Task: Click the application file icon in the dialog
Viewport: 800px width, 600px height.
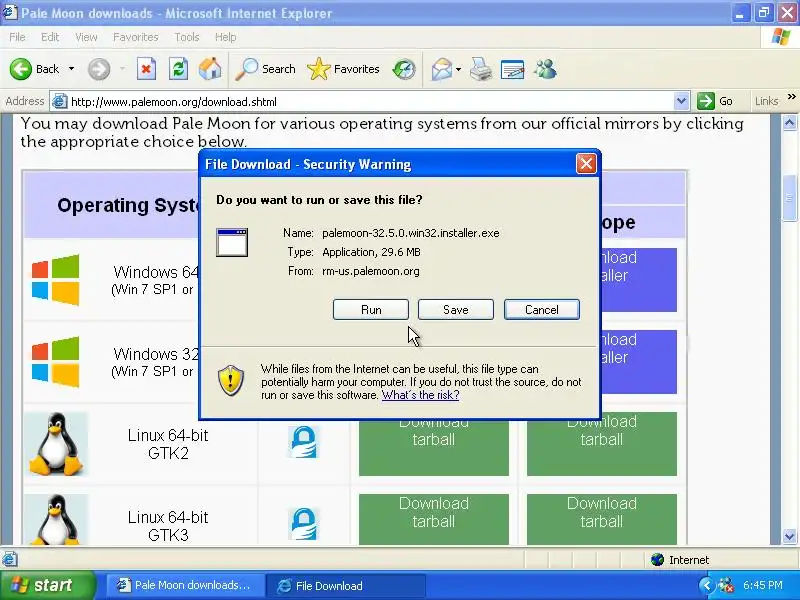Action: tap(232, 242)
